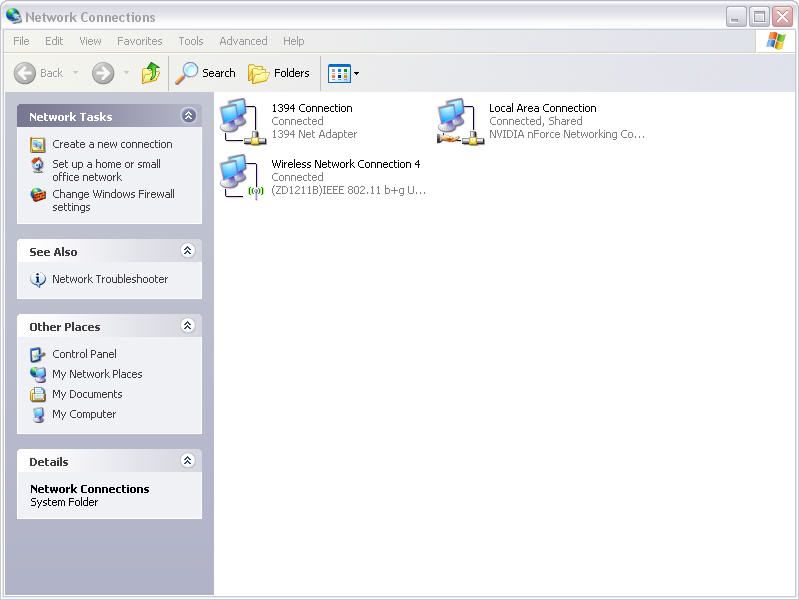Click the (ZD1211B)IEEE 802.11 b+g text
The width and height of the screenshot is (799, 600).
pos(348,190)
